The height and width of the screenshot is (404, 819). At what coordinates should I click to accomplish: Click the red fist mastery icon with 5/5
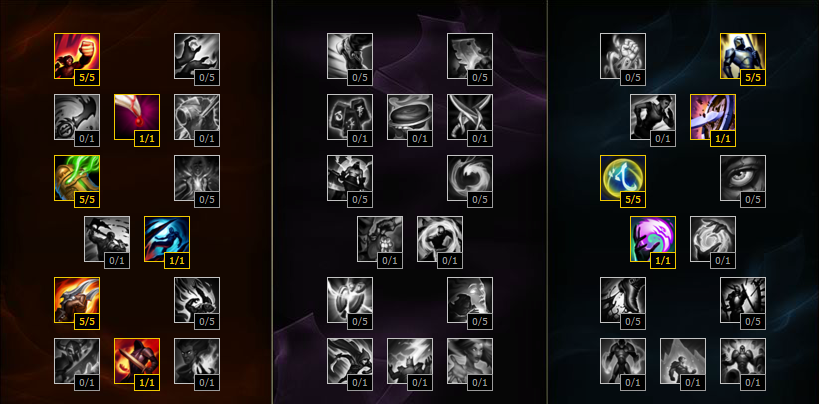point(77,56)
